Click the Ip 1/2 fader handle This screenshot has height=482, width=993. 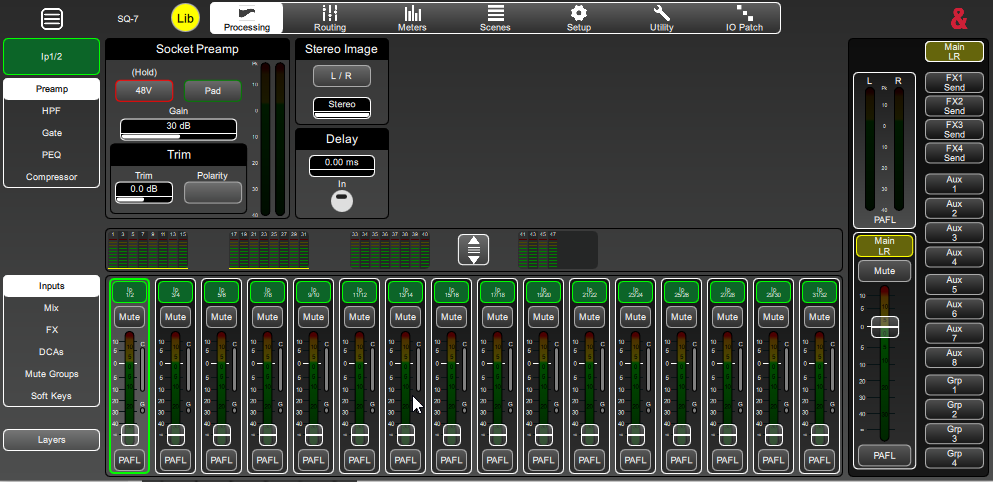point(129,434)
